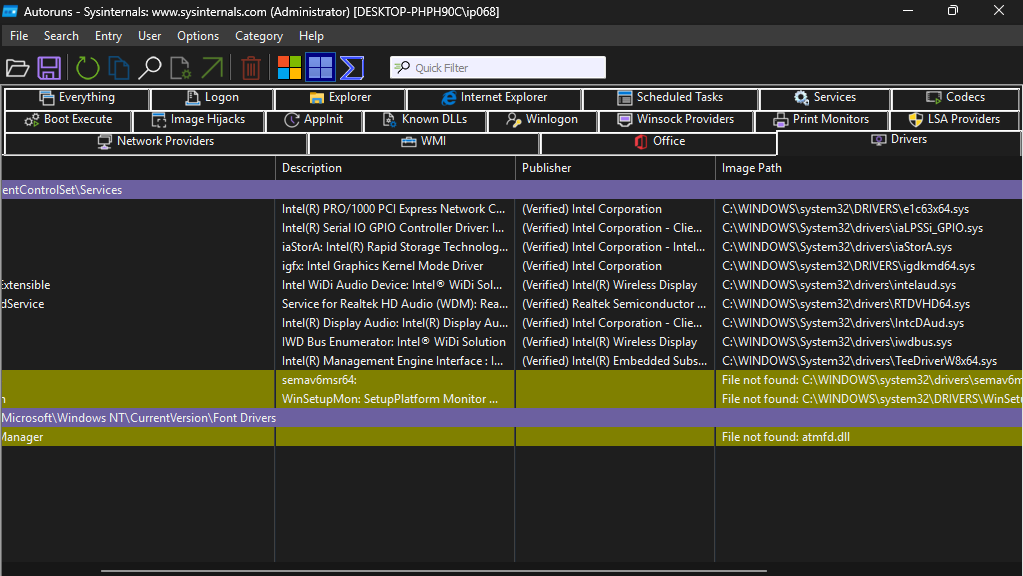Viewport: 1023px width, 576px height.
Task: Switch to the Logon tab
Action: 212,98
